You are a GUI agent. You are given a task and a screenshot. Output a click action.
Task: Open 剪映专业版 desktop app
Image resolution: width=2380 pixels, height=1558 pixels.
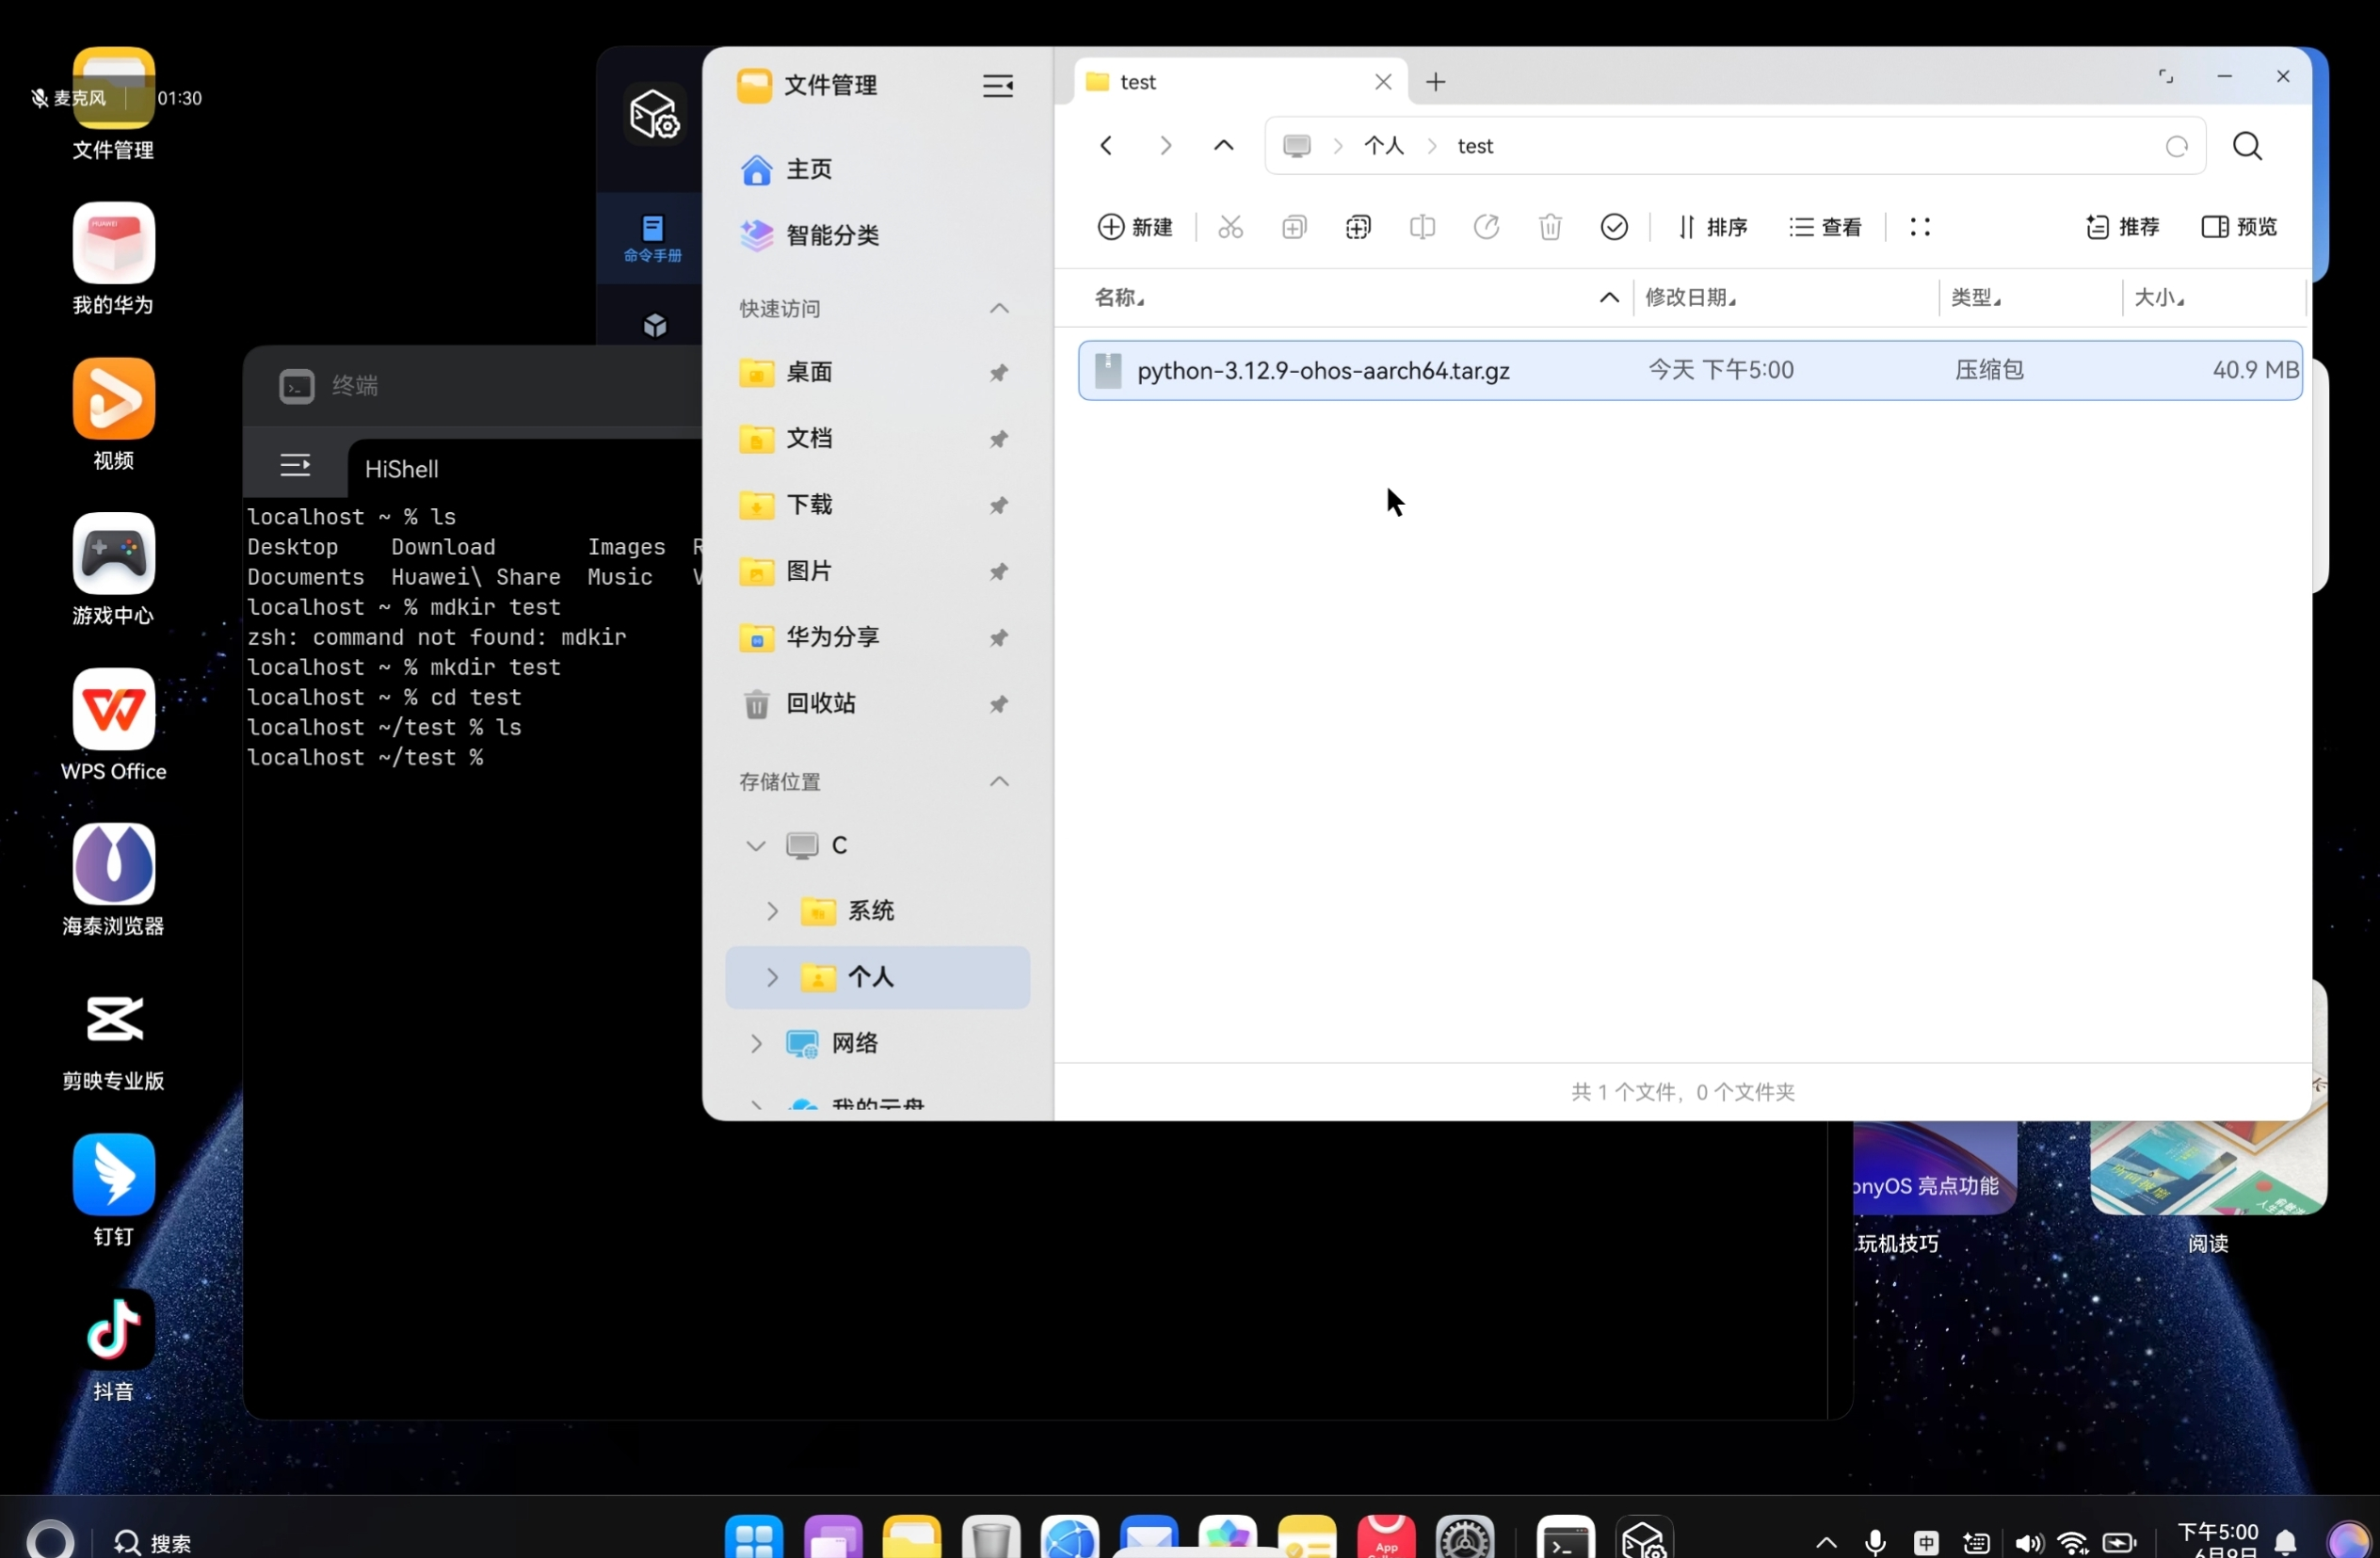(x=113, y=1035)
